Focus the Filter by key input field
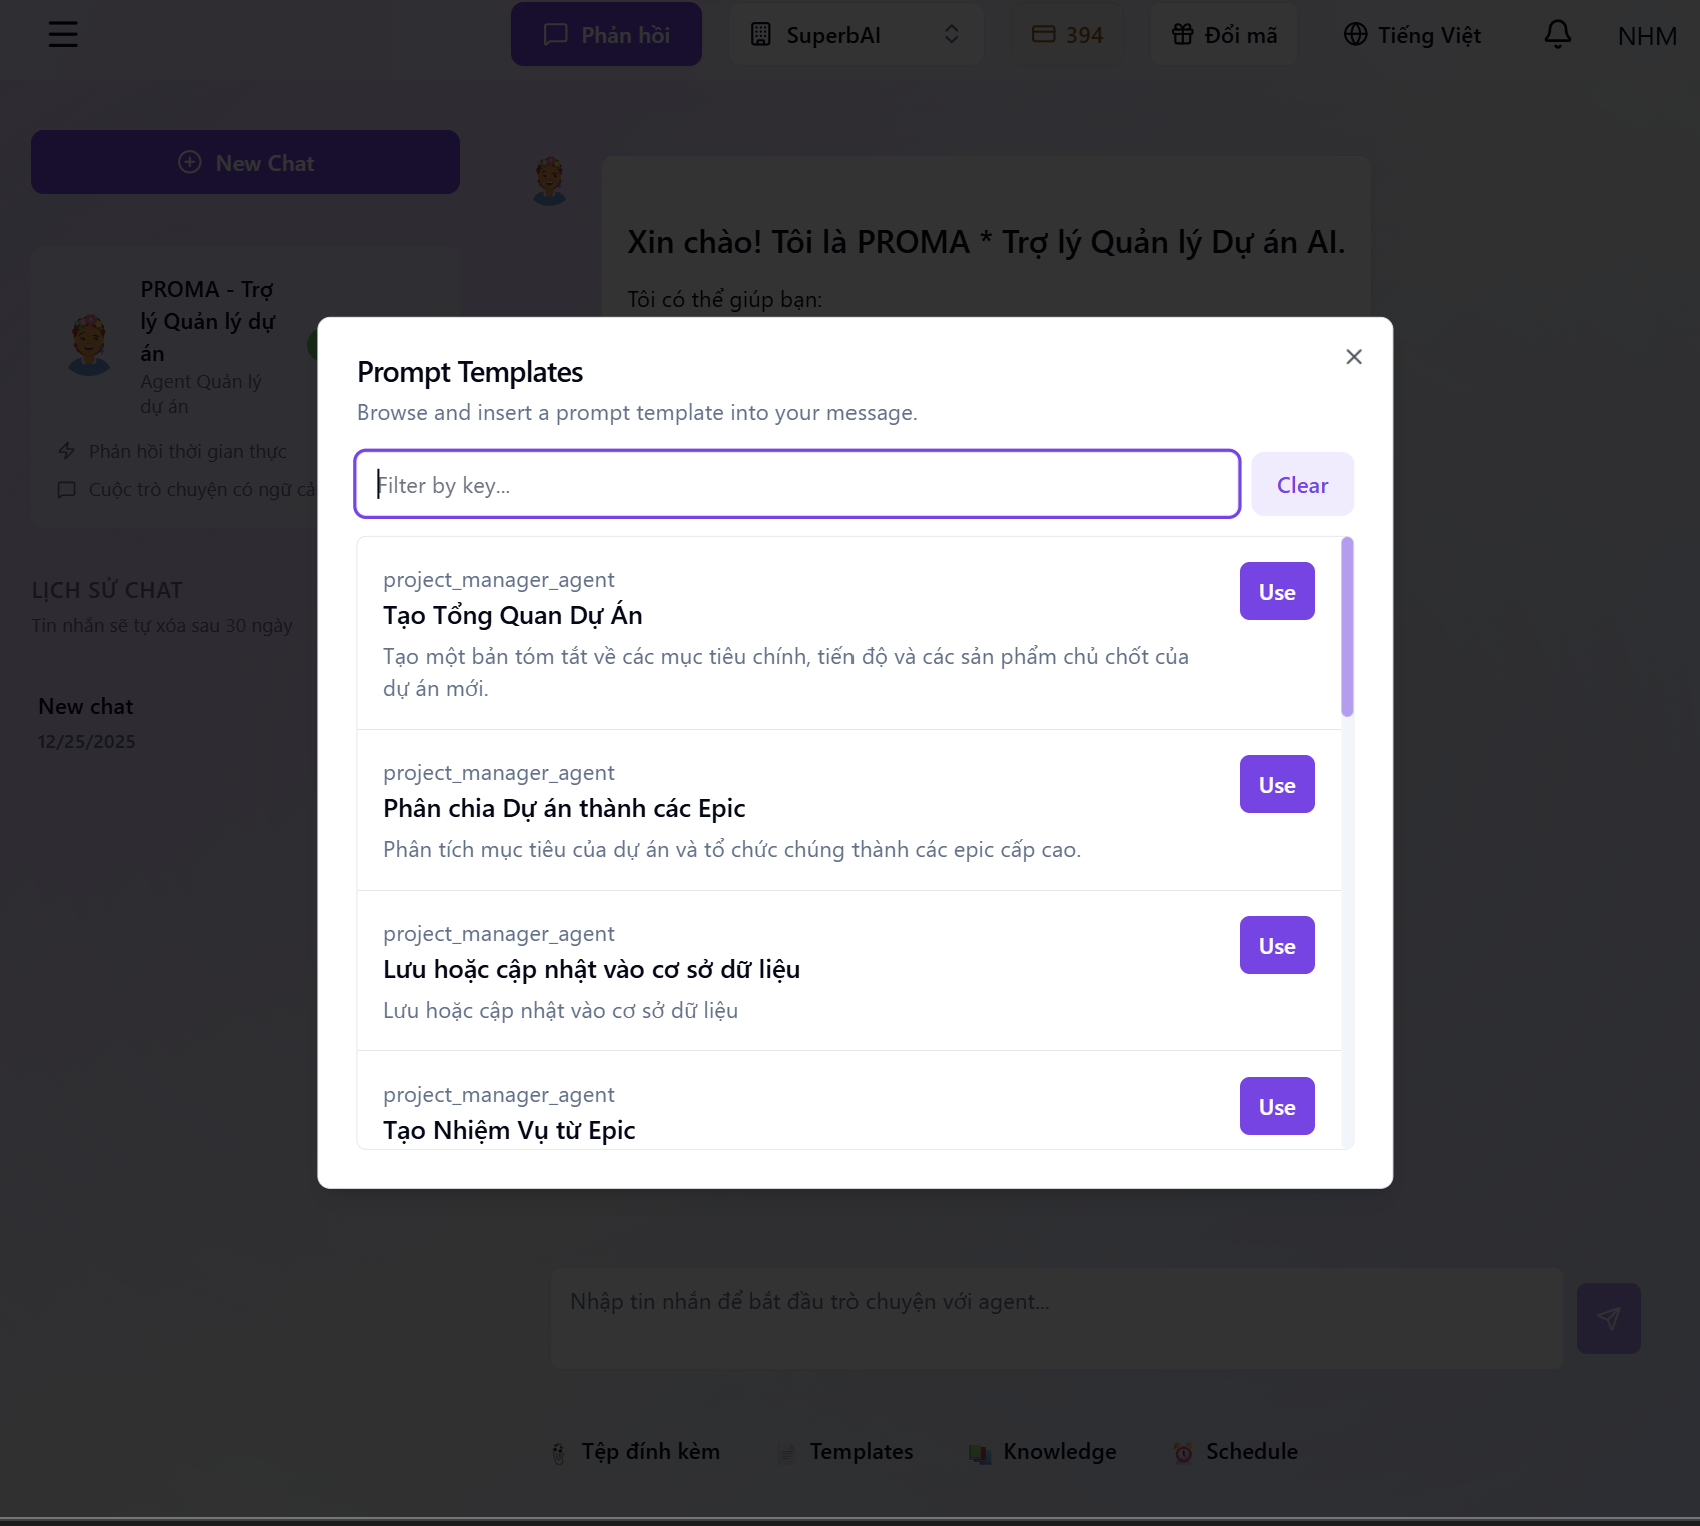 coord(797,484)
